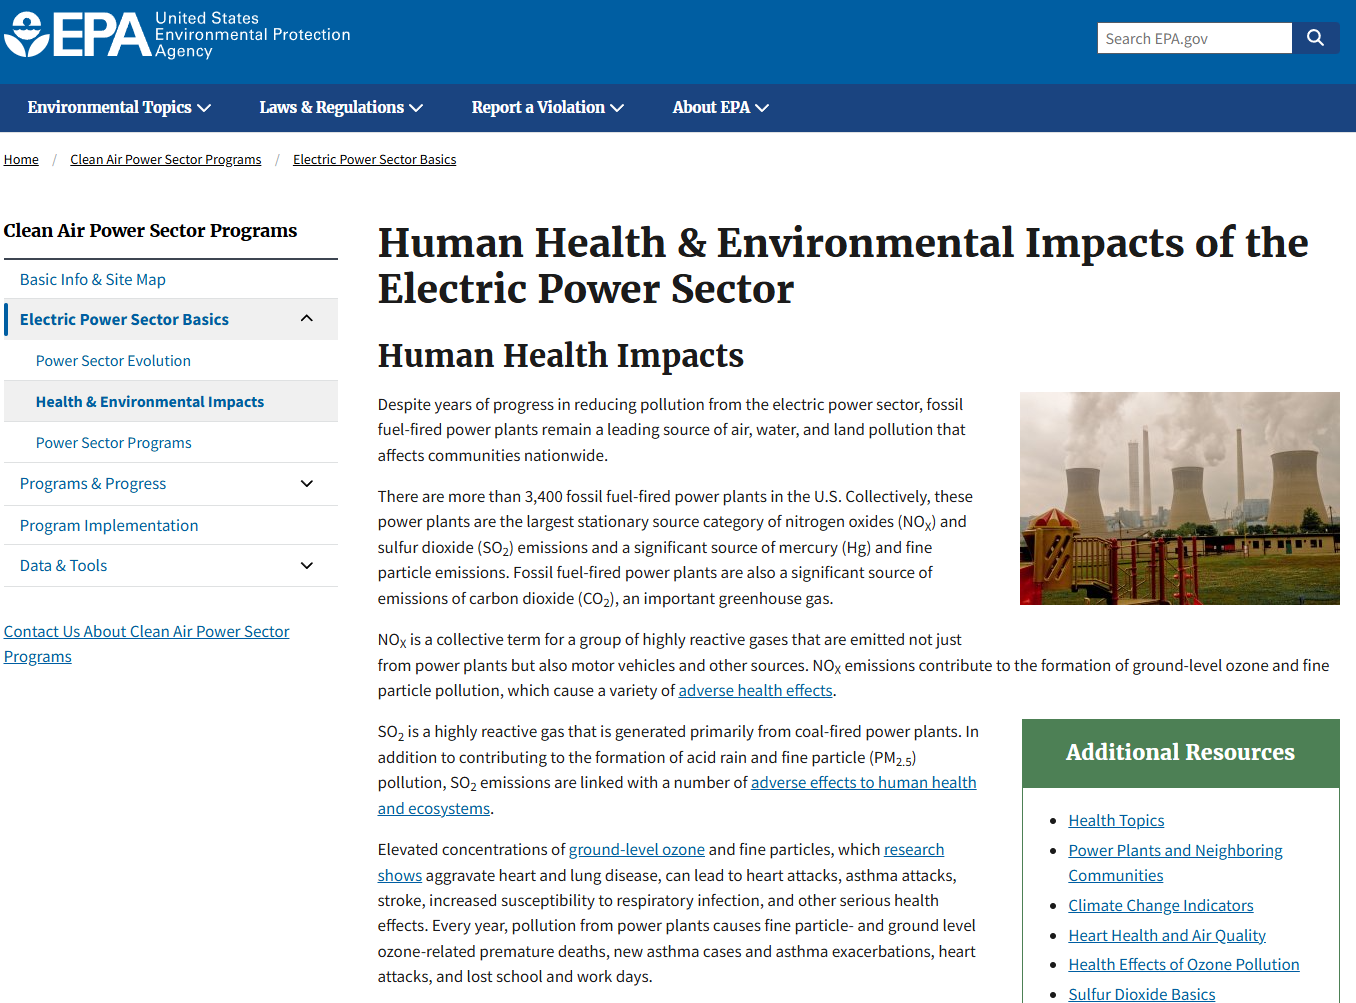
Task: Focus the Search EPA.gov field
Action: [x=1194, y=38]
